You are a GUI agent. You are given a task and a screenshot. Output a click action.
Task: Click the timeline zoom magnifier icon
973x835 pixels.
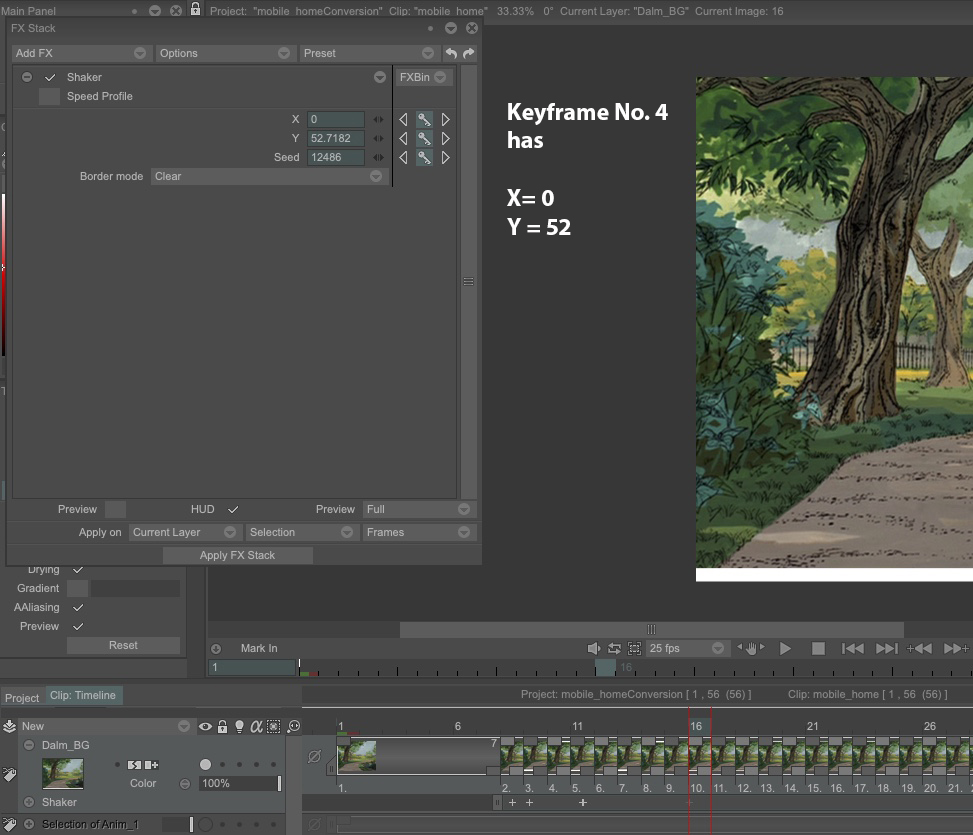[x=294, y=726]
